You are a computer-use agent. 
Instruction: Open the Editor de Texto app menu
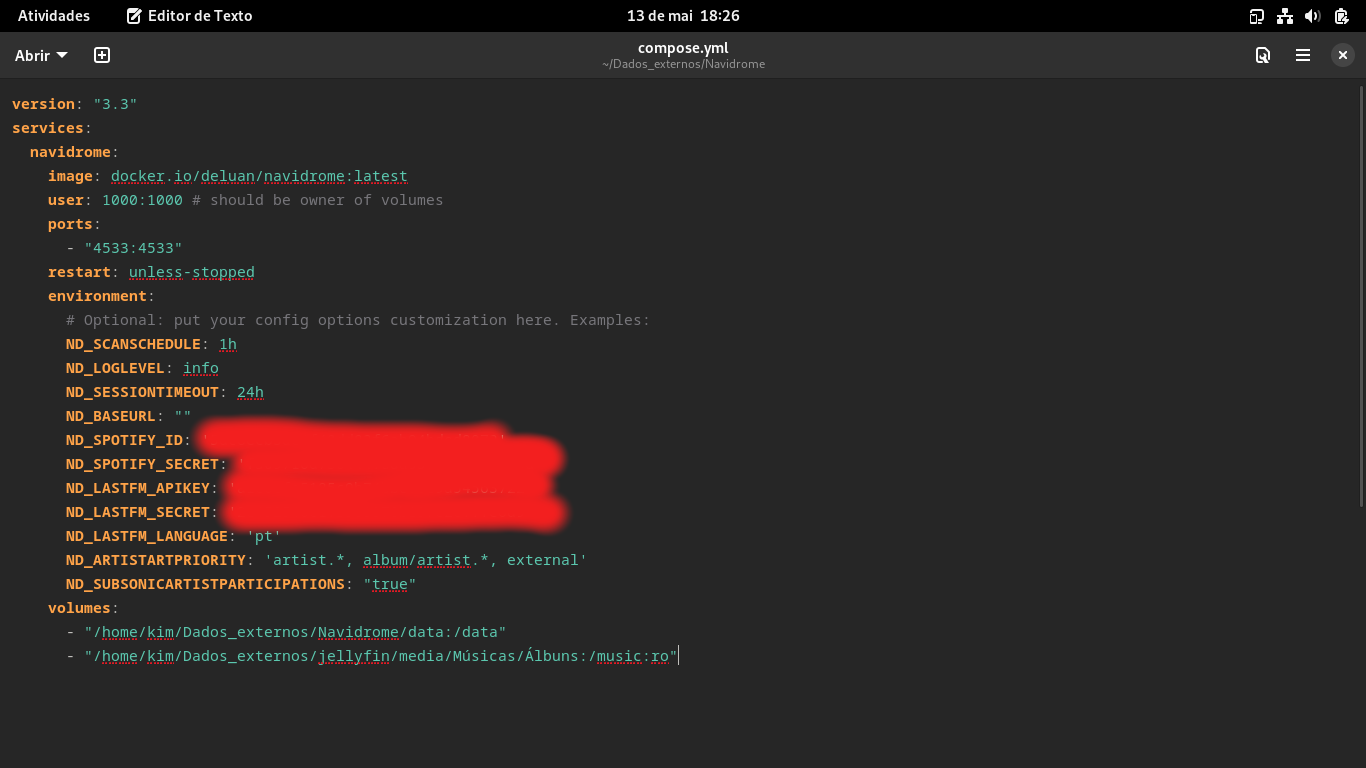[190, 16]
